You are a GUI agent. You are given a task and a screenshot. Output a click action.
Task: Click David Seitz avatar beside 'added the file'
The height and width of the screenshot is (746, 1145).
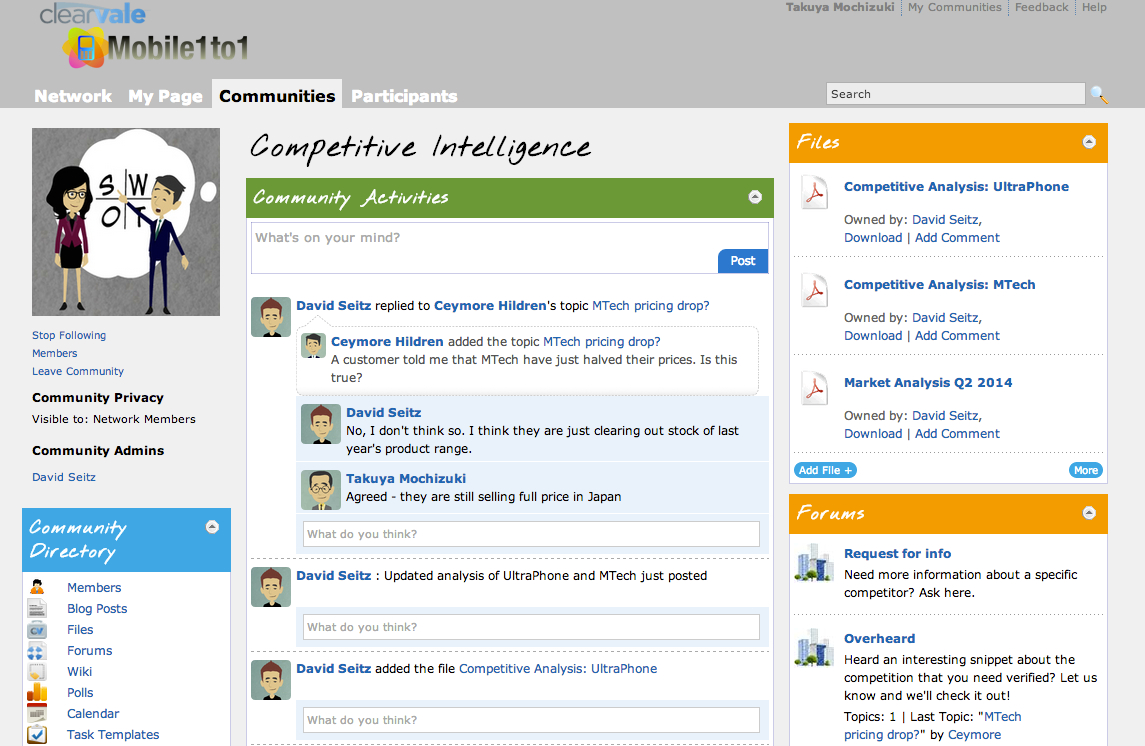click(271, 680)
